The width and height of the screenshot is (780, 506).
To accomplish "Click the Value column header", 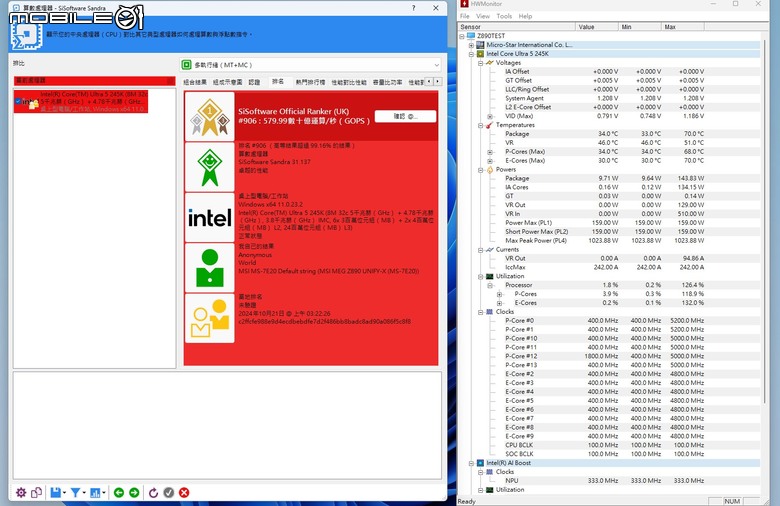I will click(597, 27).
